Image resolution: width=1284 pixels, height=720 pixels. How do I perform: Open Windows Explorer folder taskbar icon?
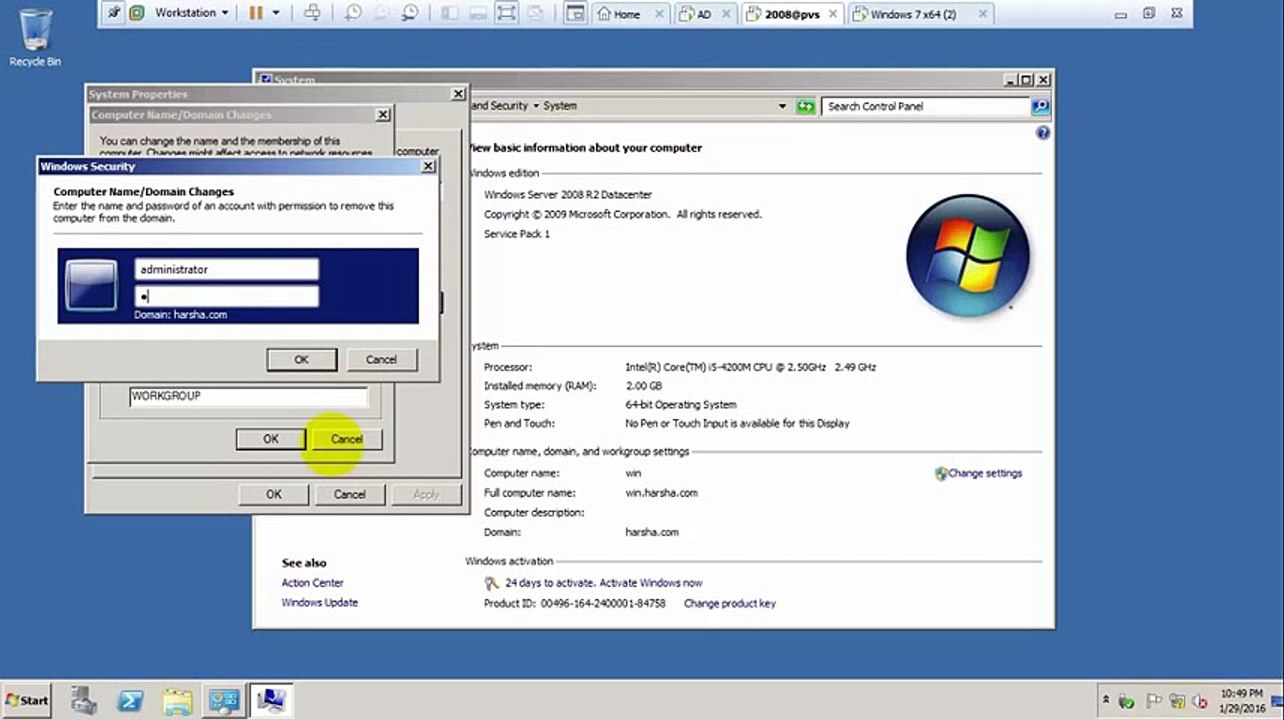[177, 701]
